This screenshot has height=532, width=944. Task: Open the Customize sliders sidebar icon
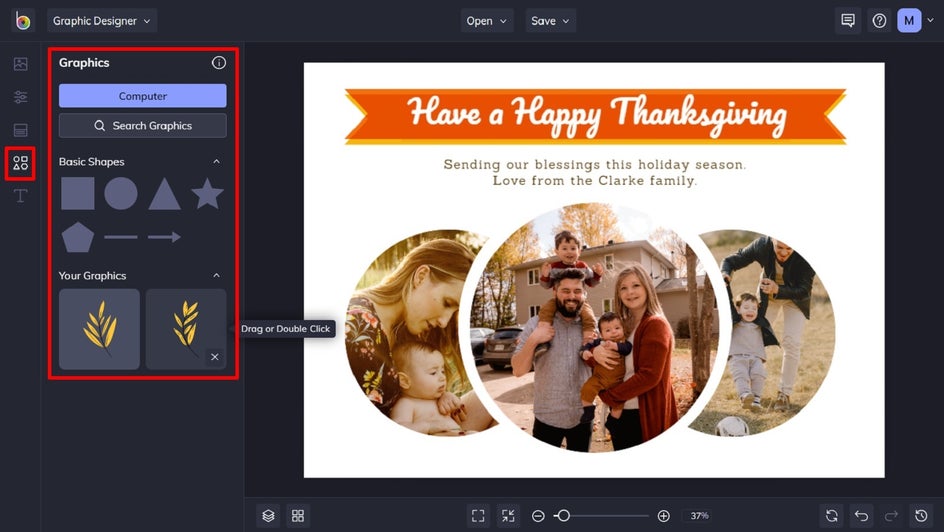tap(20, 97)
